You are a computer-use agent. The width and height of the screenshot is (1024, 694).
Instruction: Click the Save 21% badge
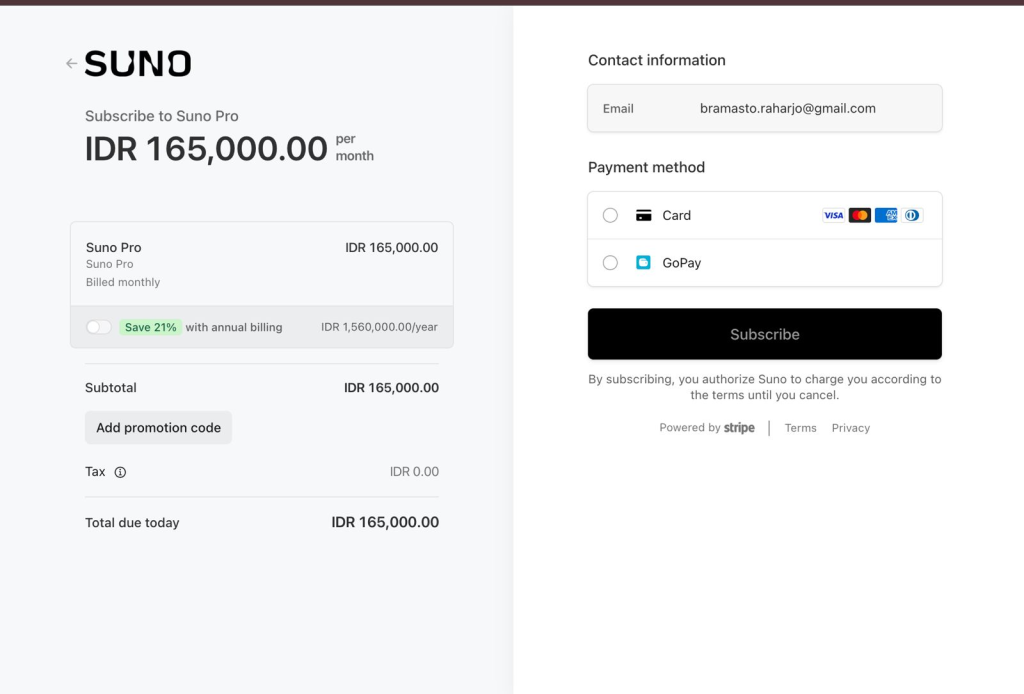pos(151,327)
